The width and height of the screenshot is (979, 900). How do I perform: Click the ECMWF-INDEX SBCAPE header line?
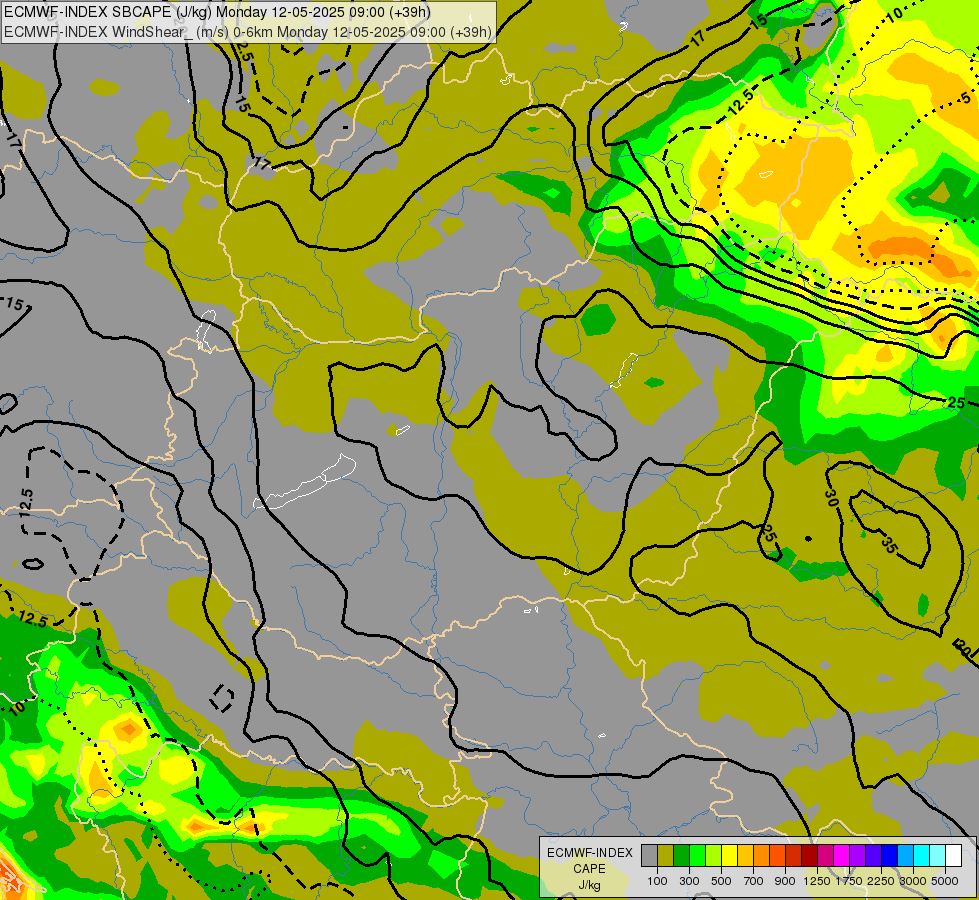217,12
